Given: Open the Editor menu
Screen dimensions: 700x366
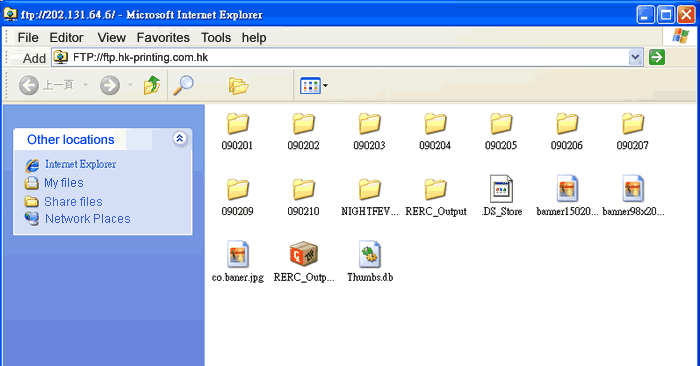Looking at the screenshot, I should [67, 37].
